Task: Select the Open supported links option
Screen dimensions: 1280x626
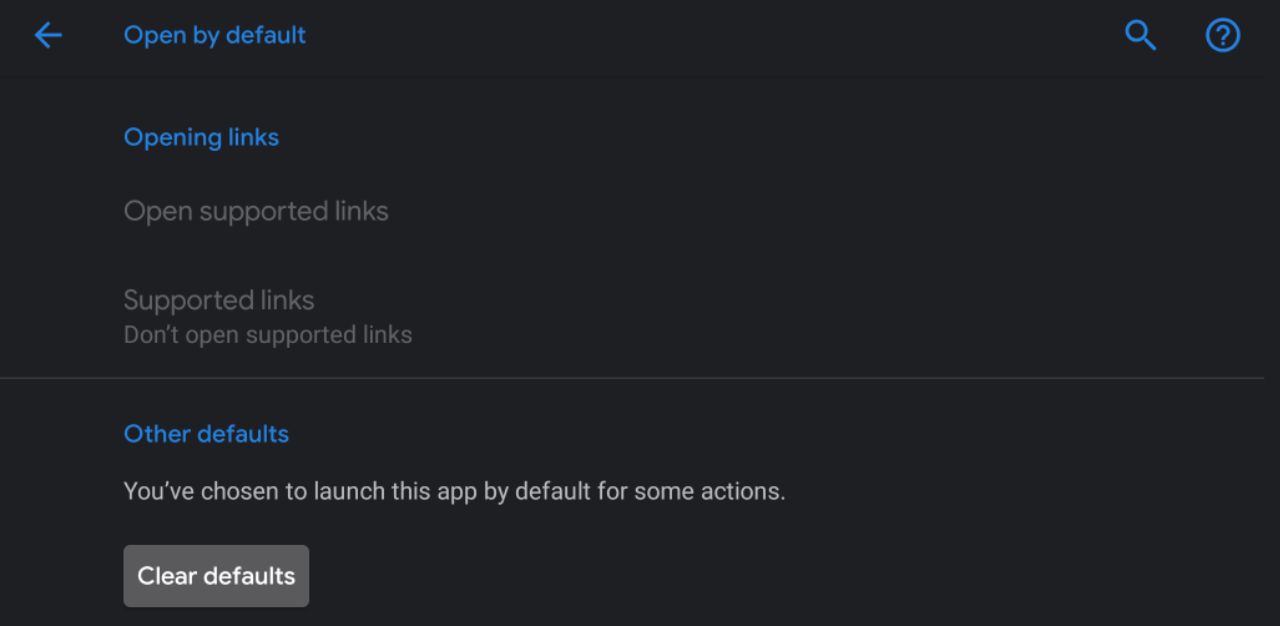Action: [256, 211]
